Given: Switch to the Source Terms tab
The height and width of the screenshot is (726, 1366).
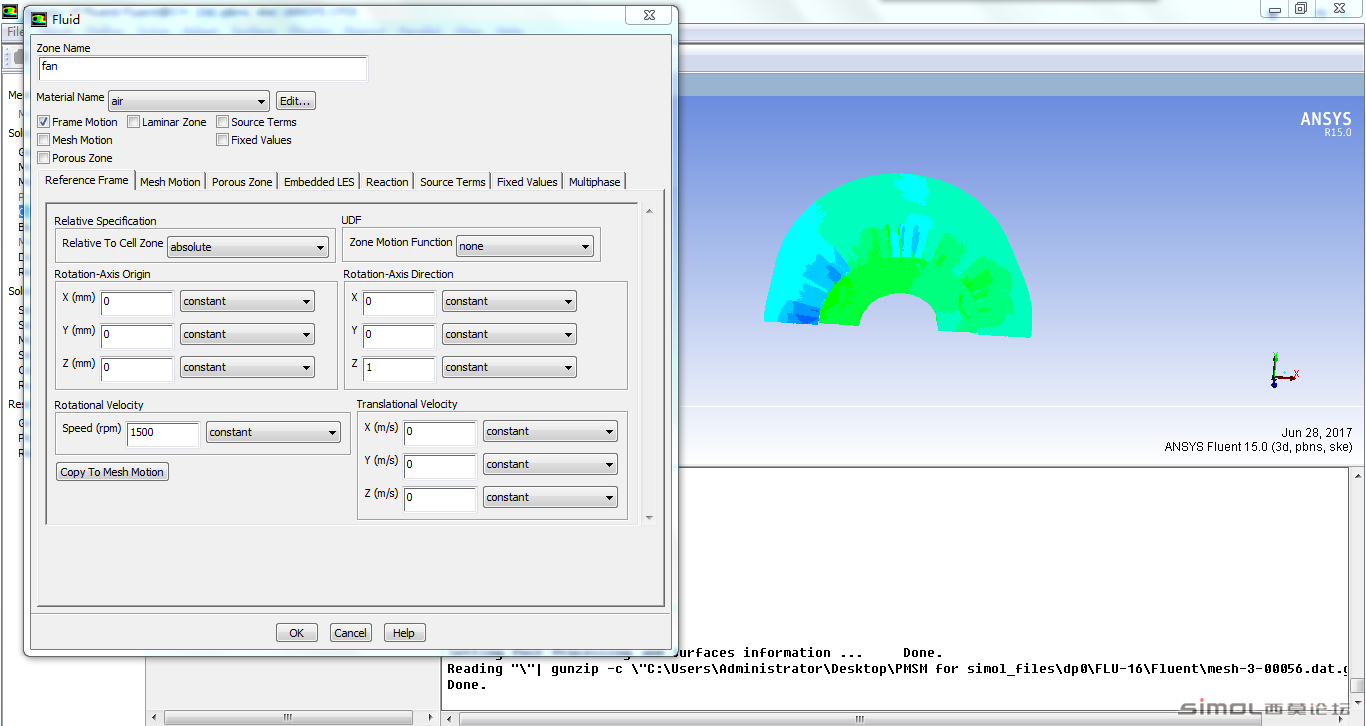Looking at the screenshot, I should [x=453, y=182].
